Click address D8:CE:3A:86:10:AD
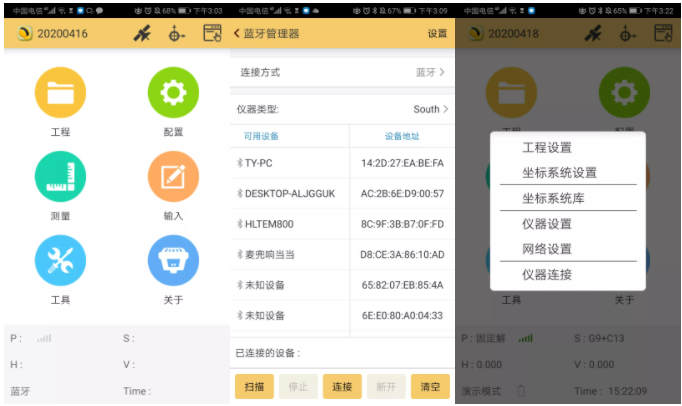682x406 pixels. coord(402,255)
